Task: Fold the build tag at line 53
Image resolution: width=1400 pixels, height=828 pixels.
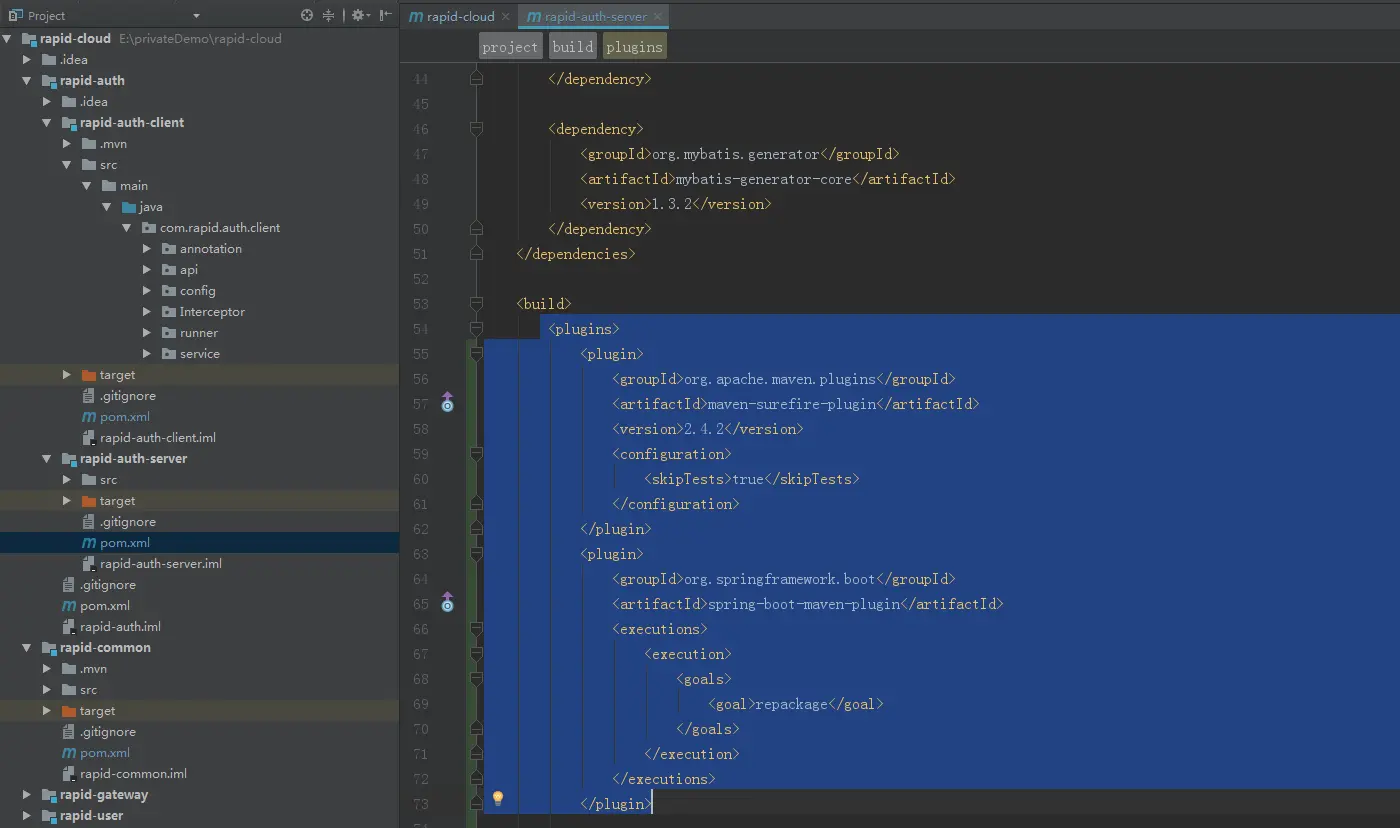Action: (477, 304)
